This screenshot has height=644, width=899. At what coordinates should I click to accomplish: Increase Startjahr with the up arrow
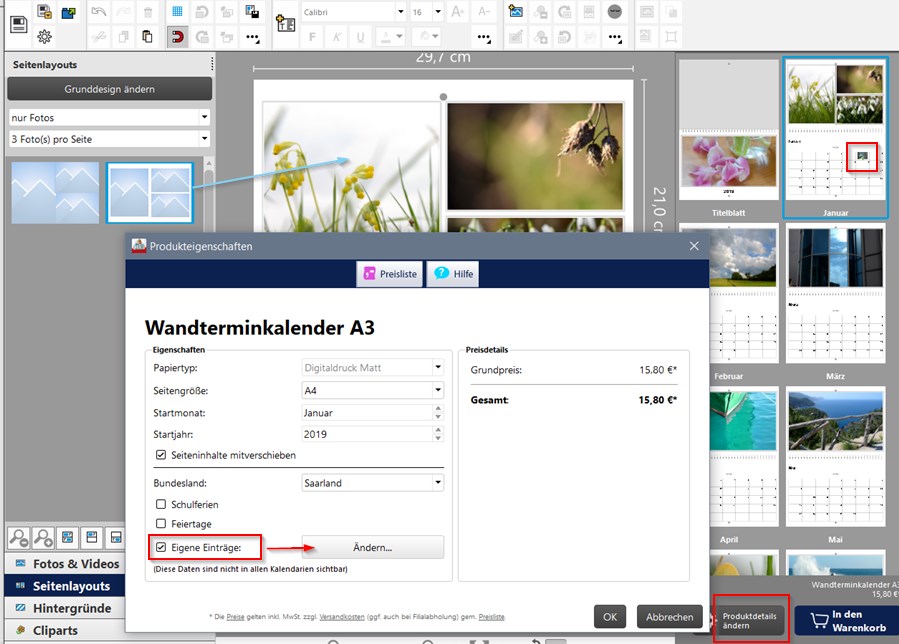tap(437, 431)
